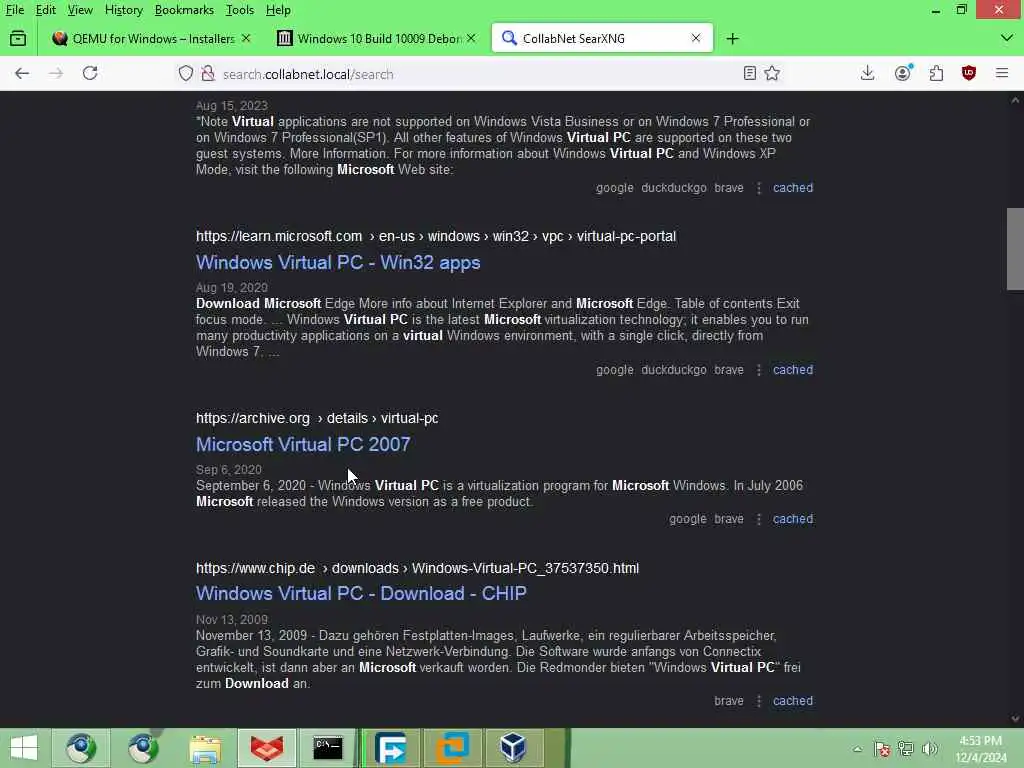The image size is (1024, 768).
Task: Open the History menu
Action: tap(124, 10)
